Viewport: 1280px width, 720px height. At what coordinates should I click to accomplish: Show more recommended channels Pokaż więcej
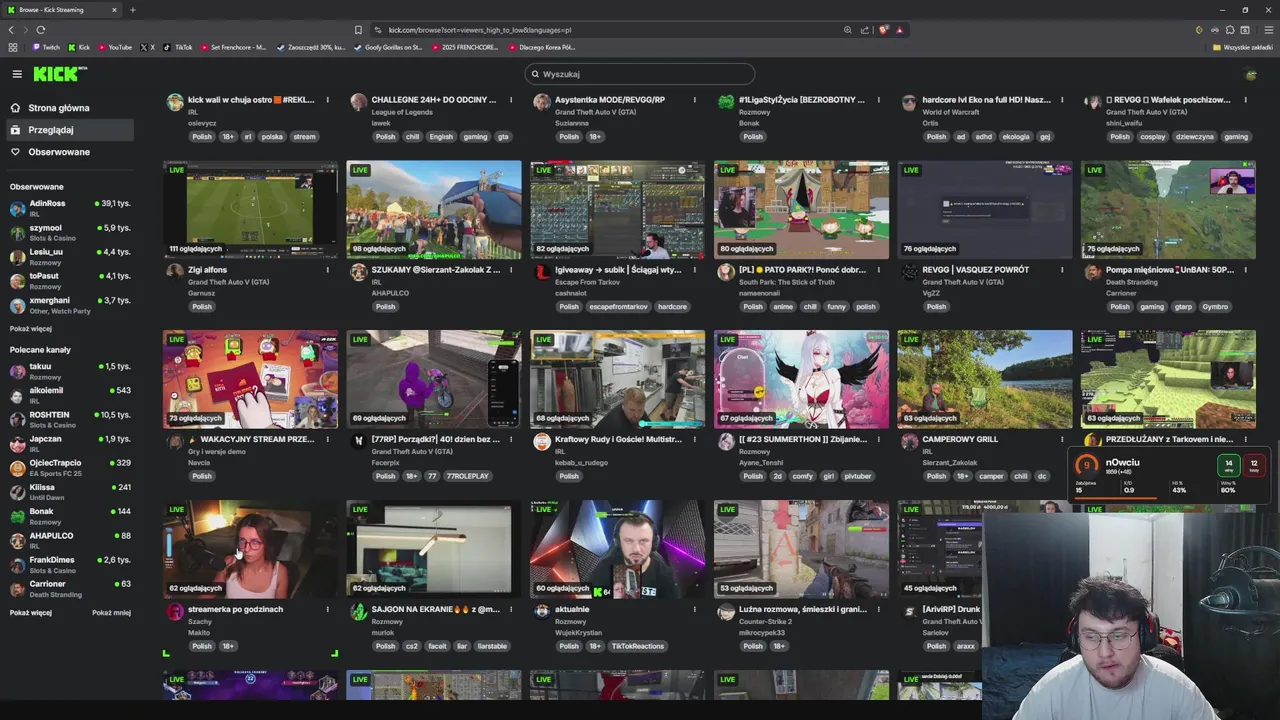point(31,612)
